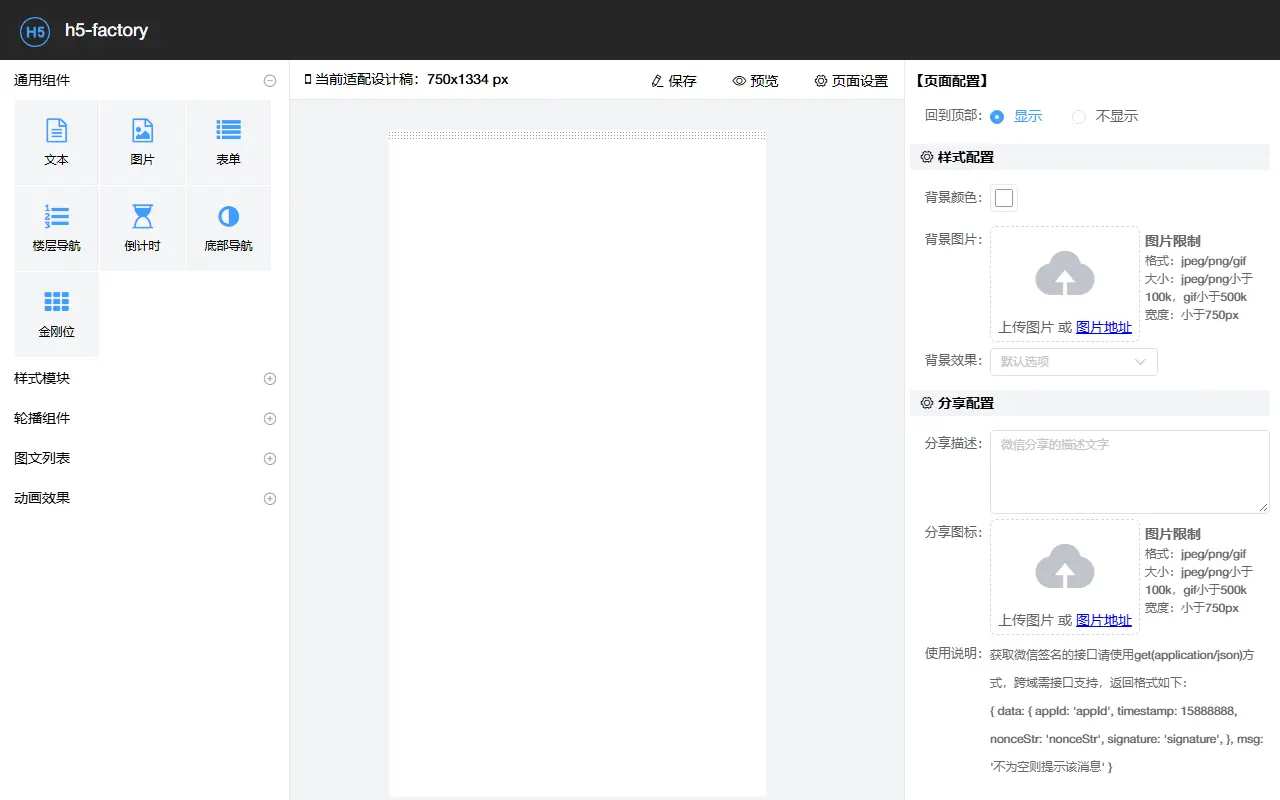Expand the 轮播组件 section

click(270, 419)
